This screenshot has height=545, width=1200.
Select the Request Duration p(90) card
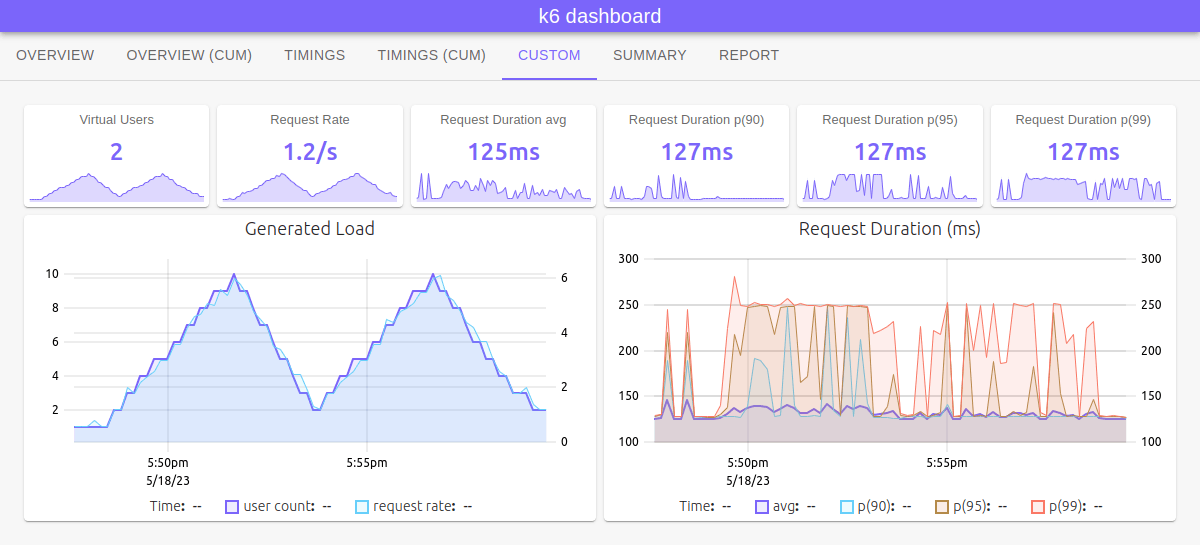[697, 156]
